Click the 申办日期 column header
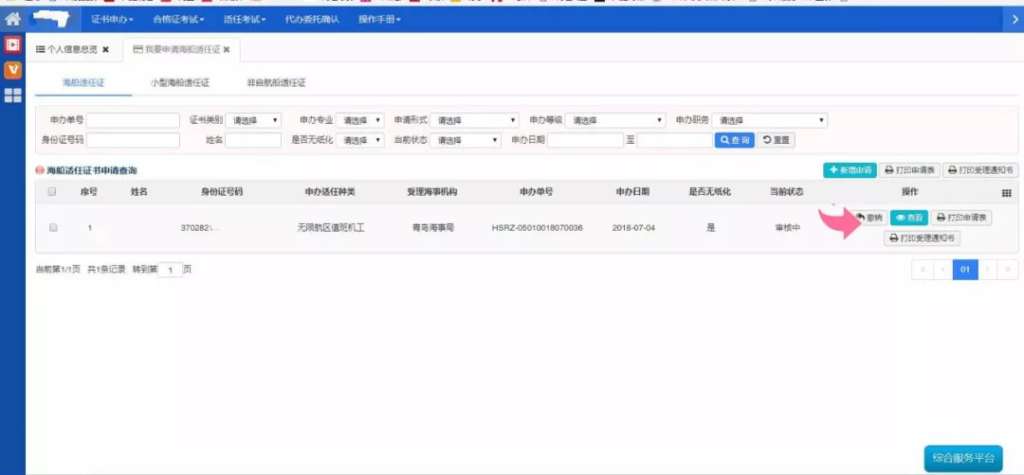Screen dimensions: 1024x475 [633, 192]
